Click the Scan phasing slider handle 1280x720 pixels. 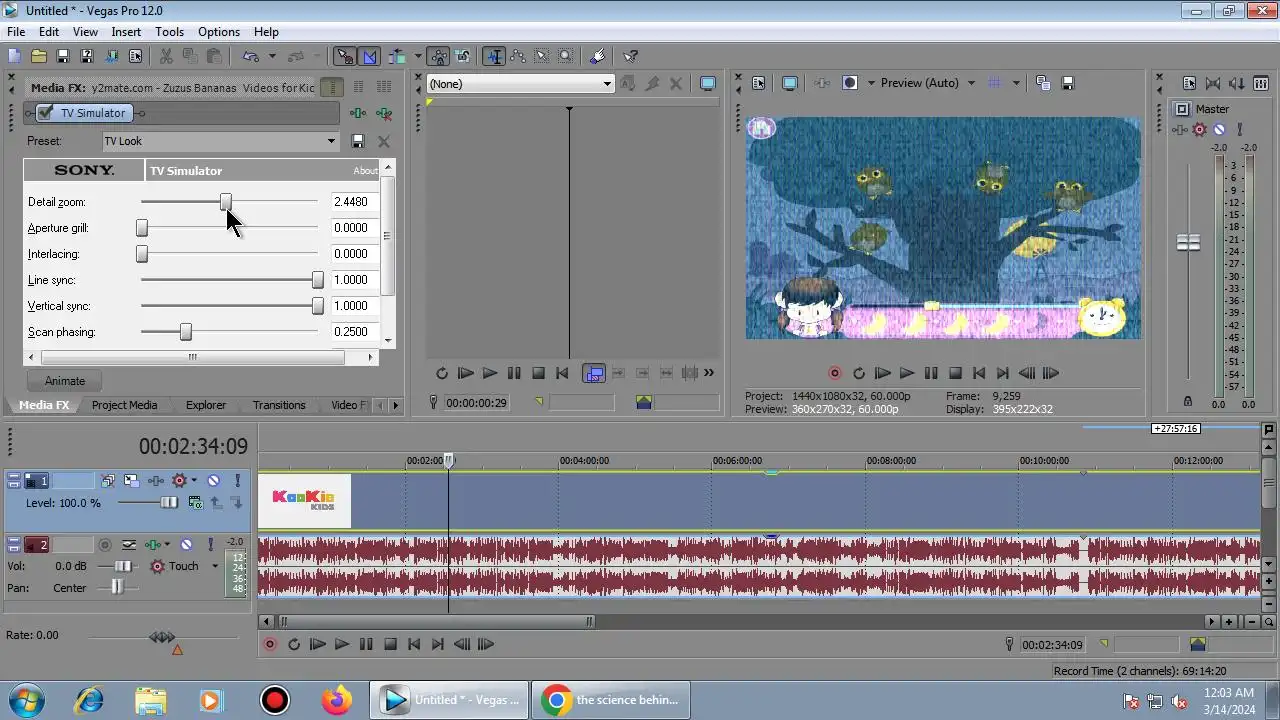point(185,332)
